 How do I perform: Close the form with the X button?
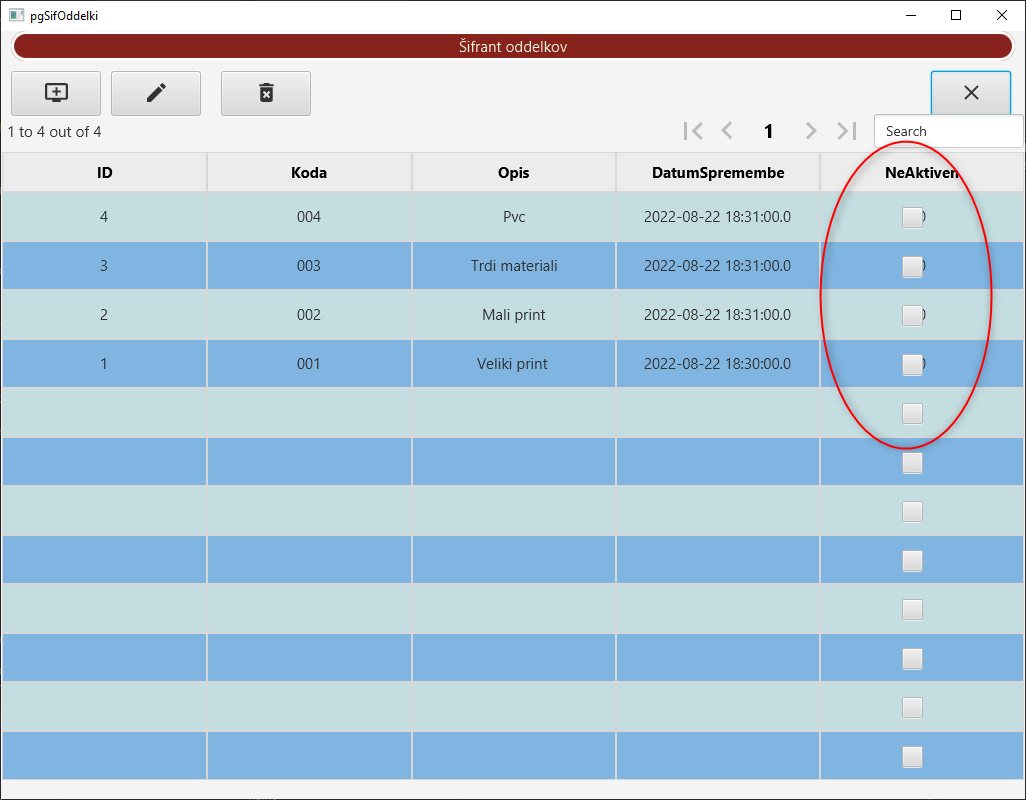(x=971, y=93)
